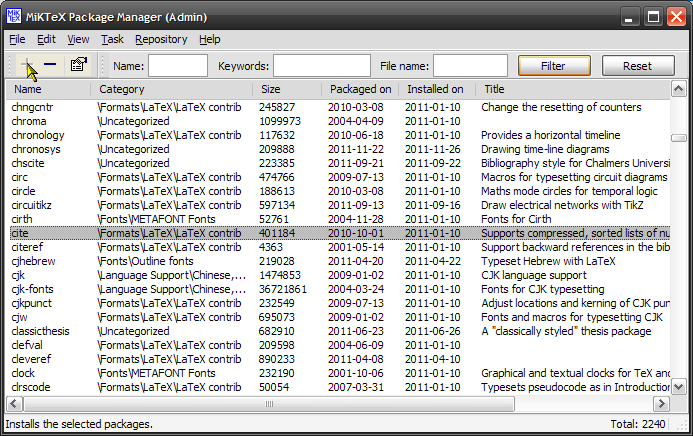Screen dimensions: 693x436
Task: Focus the Name filter input field
Action: point(178,66)
